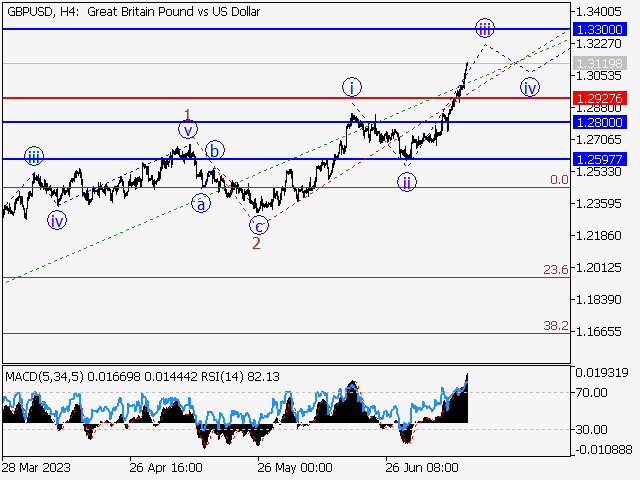This screenshot has height=480, width=640.
Task: Click the circled wave i marker
Action: pos(352,87)
